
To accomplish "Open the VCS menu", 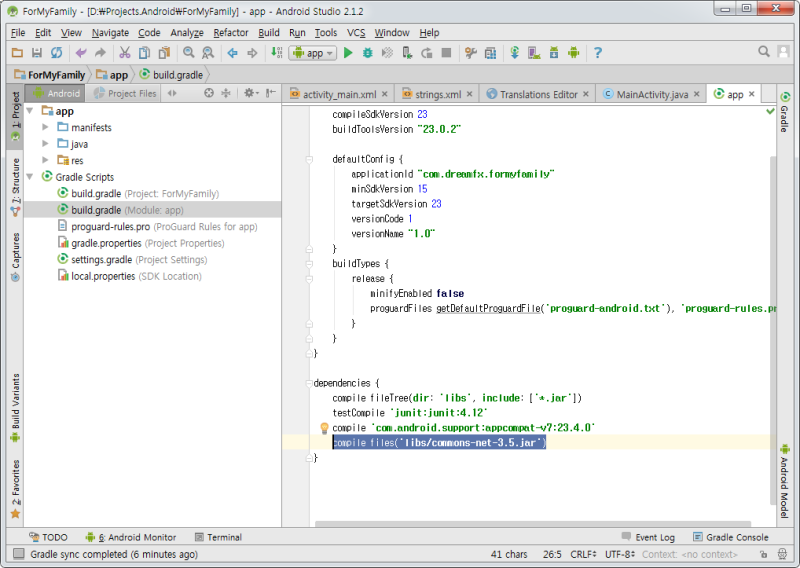I will point(356,33).
